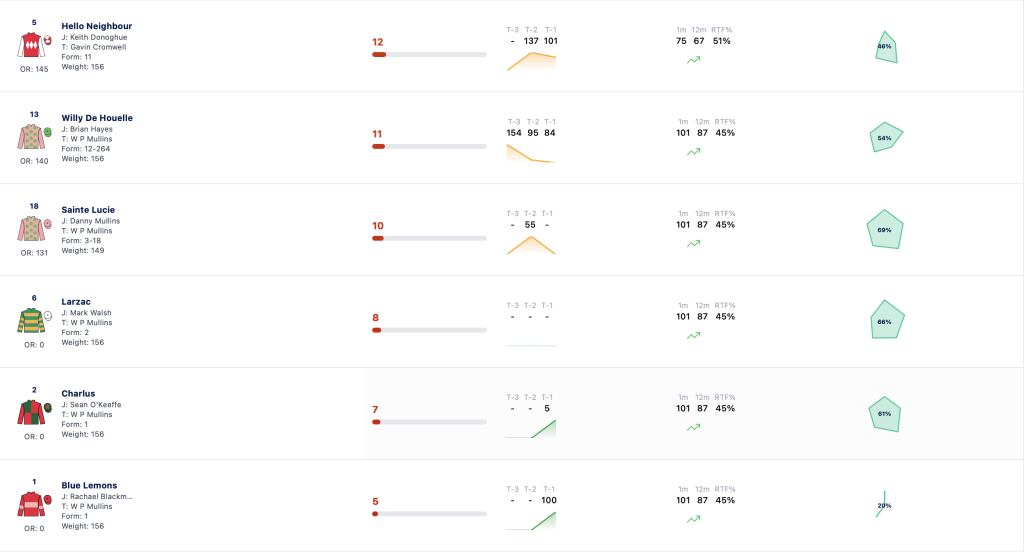Screen dimensions: 1024x552
Task: Open the Willy De Houelle horse link
Action: click(x=97, y=118)
